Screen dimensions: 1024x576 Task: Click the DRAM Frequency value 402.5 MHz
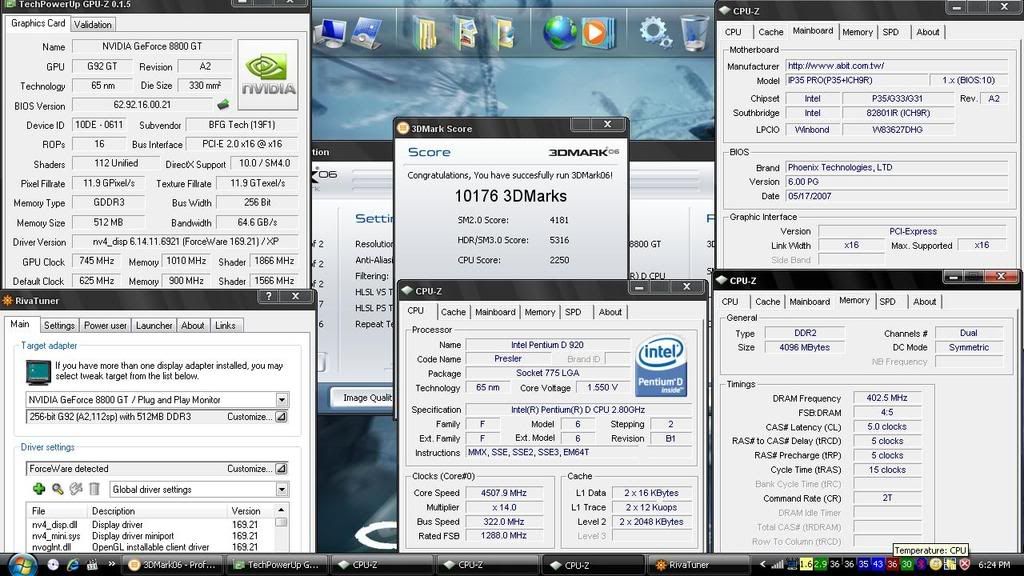[x=887, y=398]
